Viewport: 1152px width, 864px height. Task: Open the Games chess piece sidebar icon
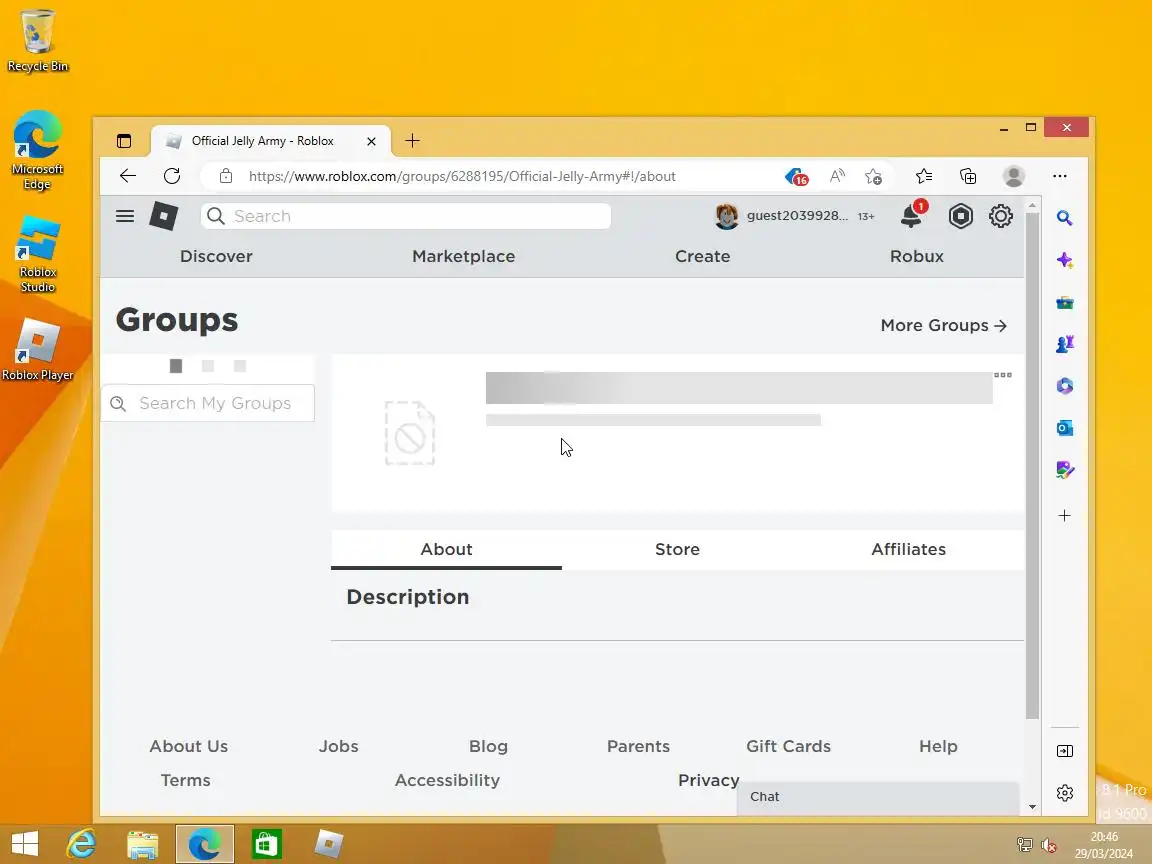[1065, 344]
